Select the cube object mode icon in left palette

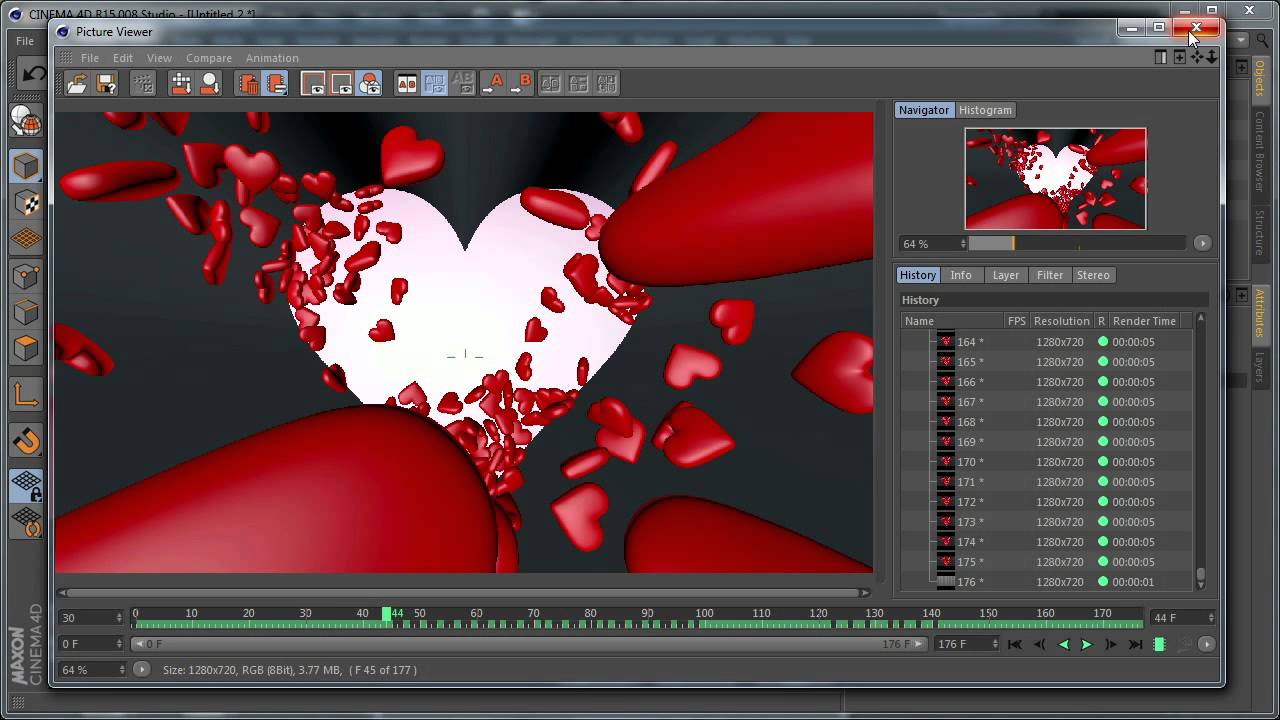tap(26, 166)
